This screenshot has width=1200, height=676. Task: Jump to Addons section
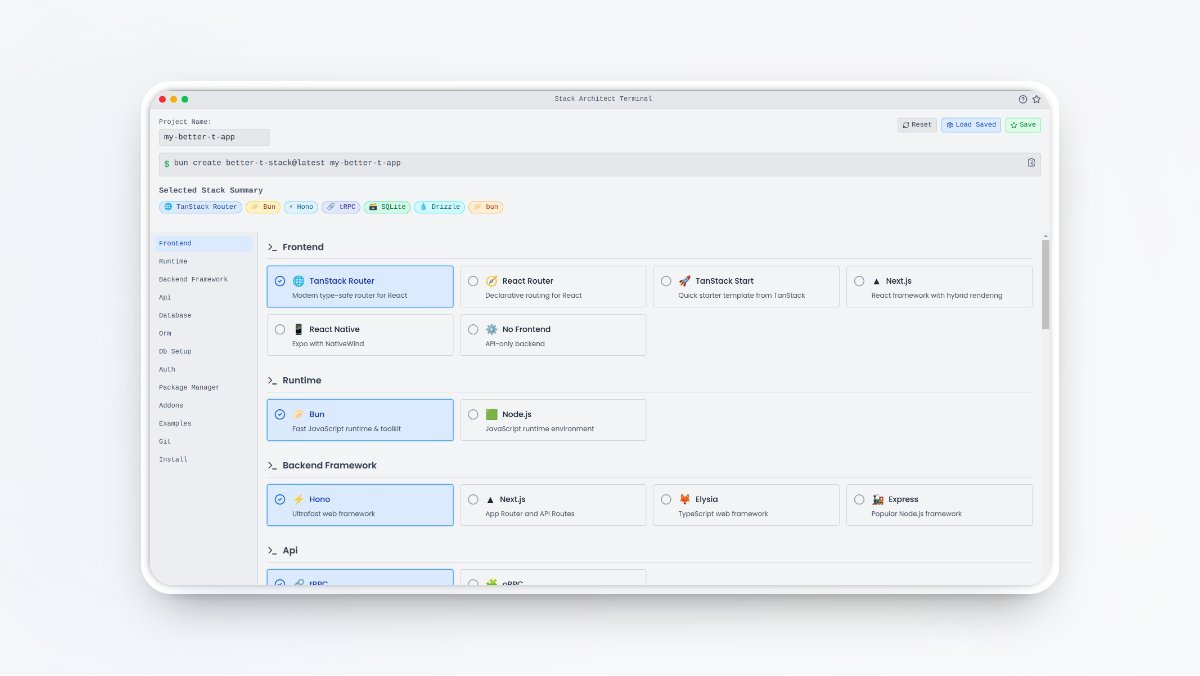pos(204,405)
